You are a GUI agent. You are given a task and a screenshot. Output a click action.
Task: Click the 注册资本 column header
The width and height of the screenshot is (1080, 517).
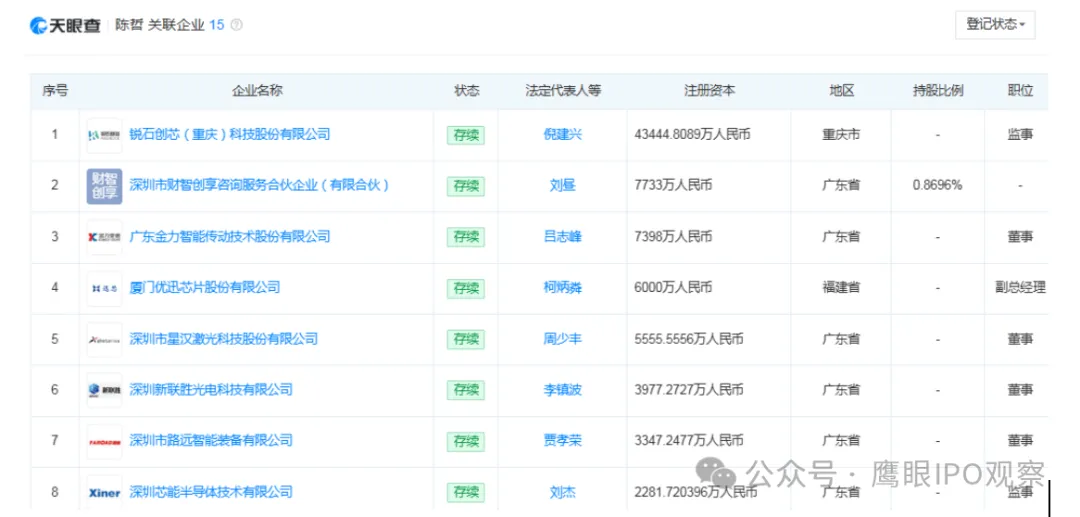click(709, 90)
